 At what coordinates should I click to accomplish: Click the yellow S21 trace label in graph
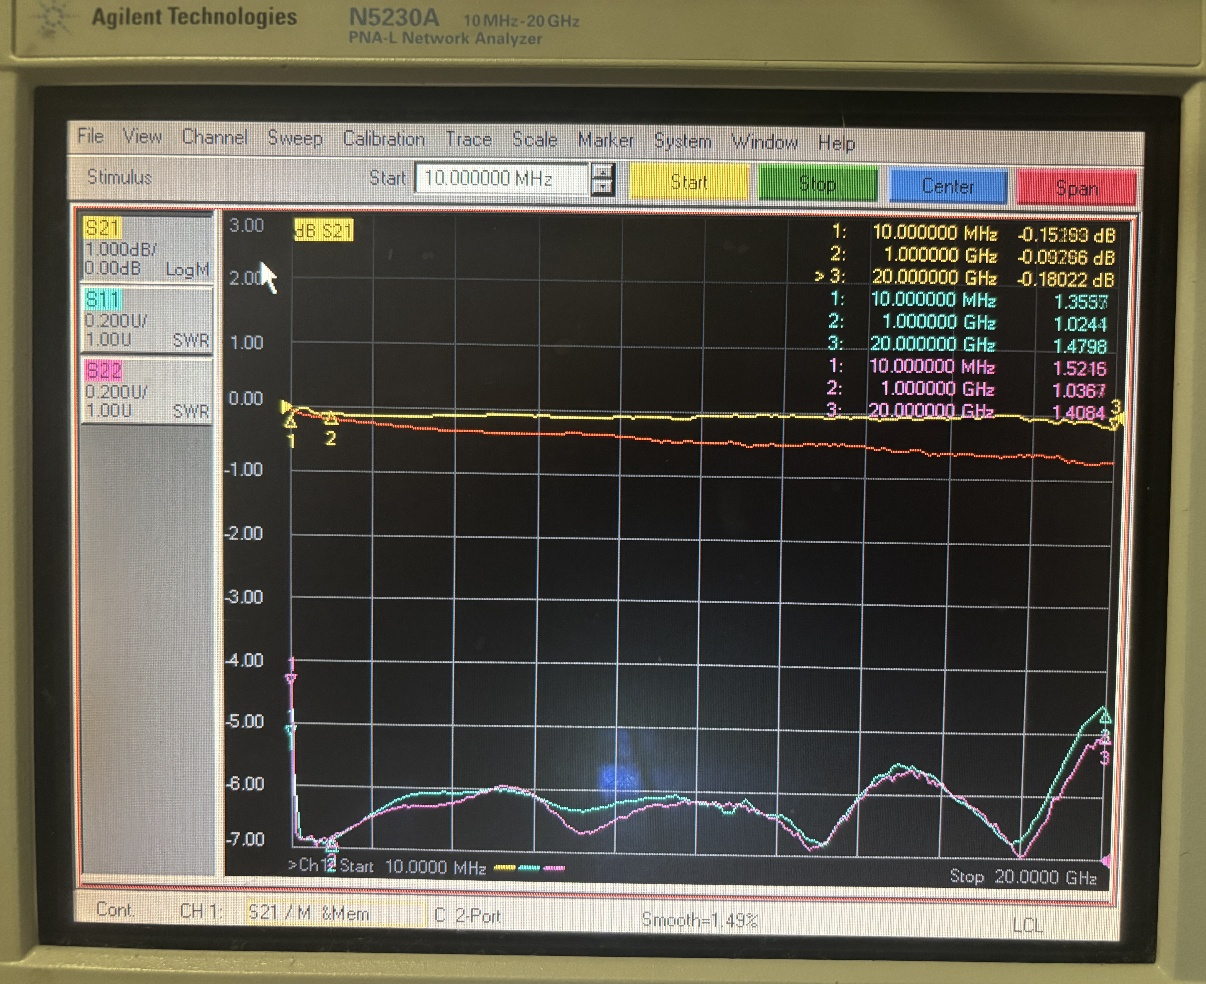324,231
